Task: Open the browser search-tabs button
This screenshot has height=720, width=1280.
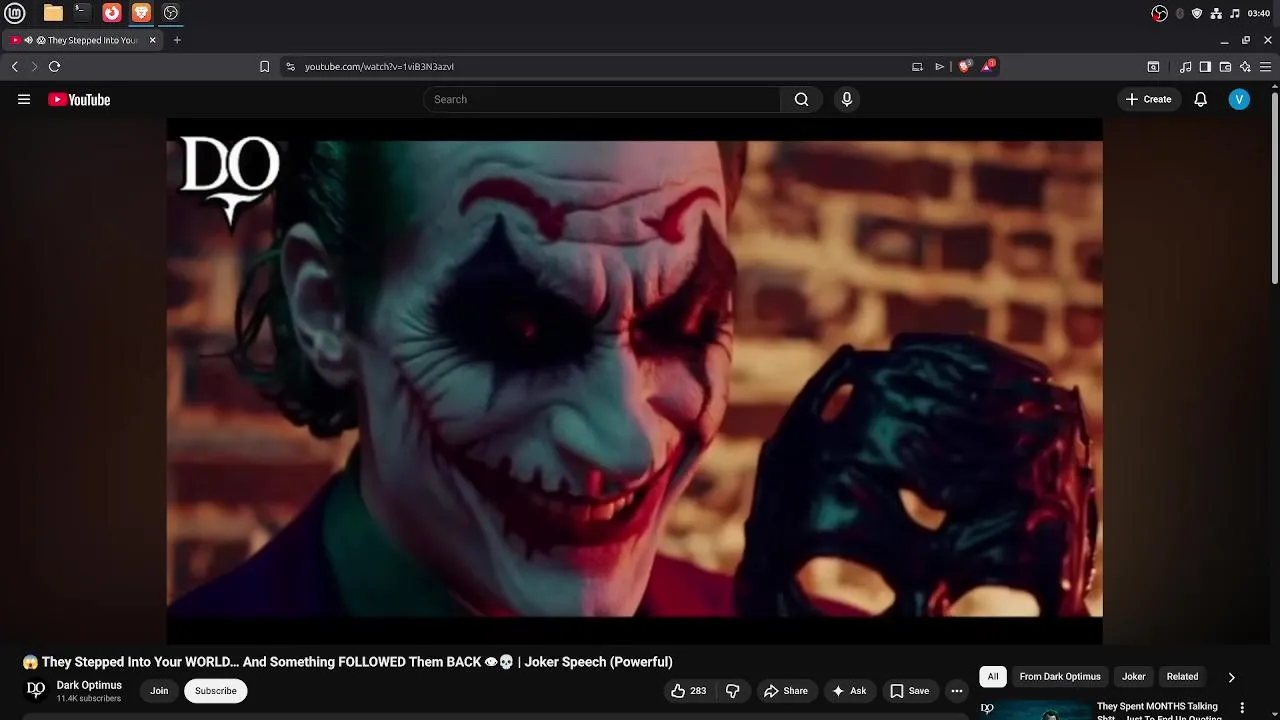Action: pos(1153,67)
